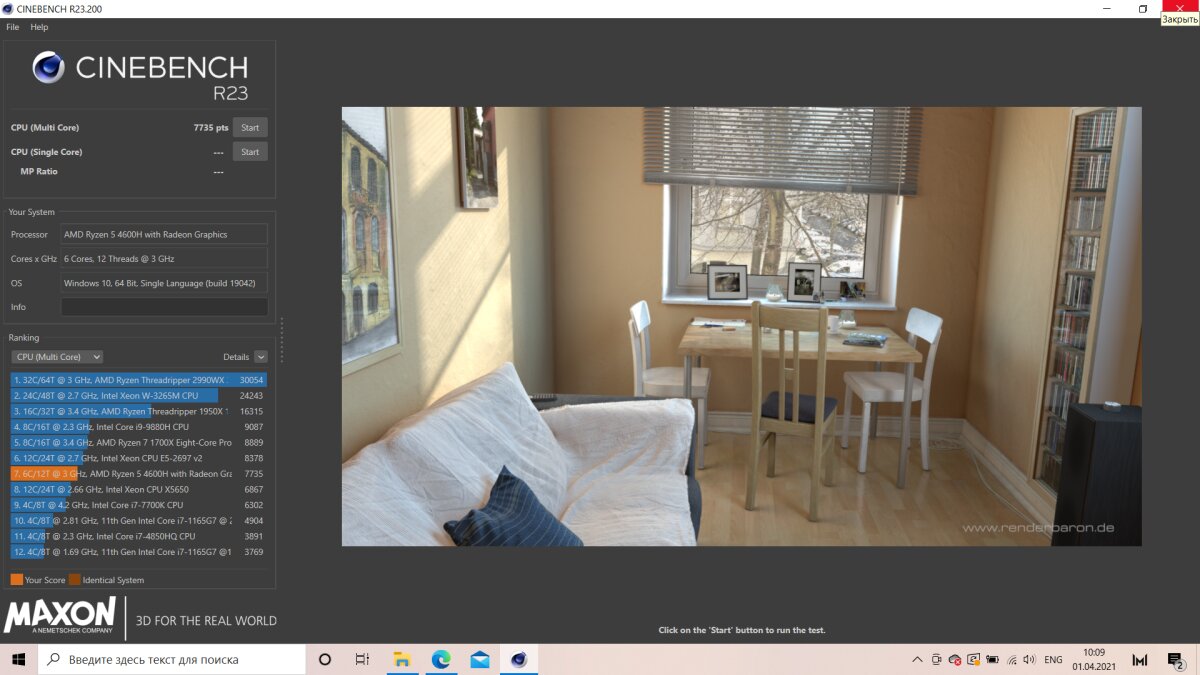Screen dimensions: 1200x675
Task: Open the CPU (Multi Core) ranking dropdown
Action: (57, 357)
